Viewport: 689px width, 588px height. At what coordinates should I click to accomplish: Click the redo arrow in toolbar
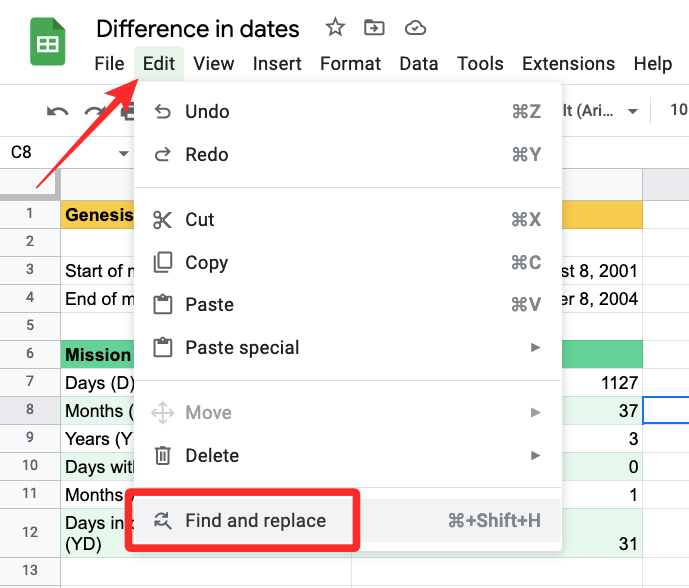[94, 112]
